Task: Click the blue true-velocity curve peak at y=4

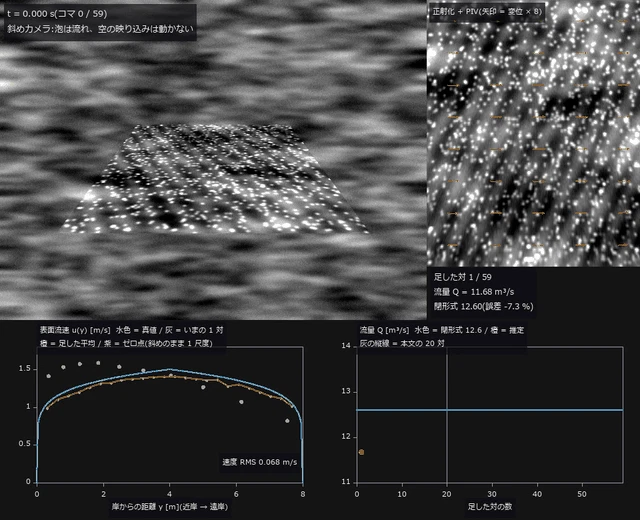Action: 170,369
